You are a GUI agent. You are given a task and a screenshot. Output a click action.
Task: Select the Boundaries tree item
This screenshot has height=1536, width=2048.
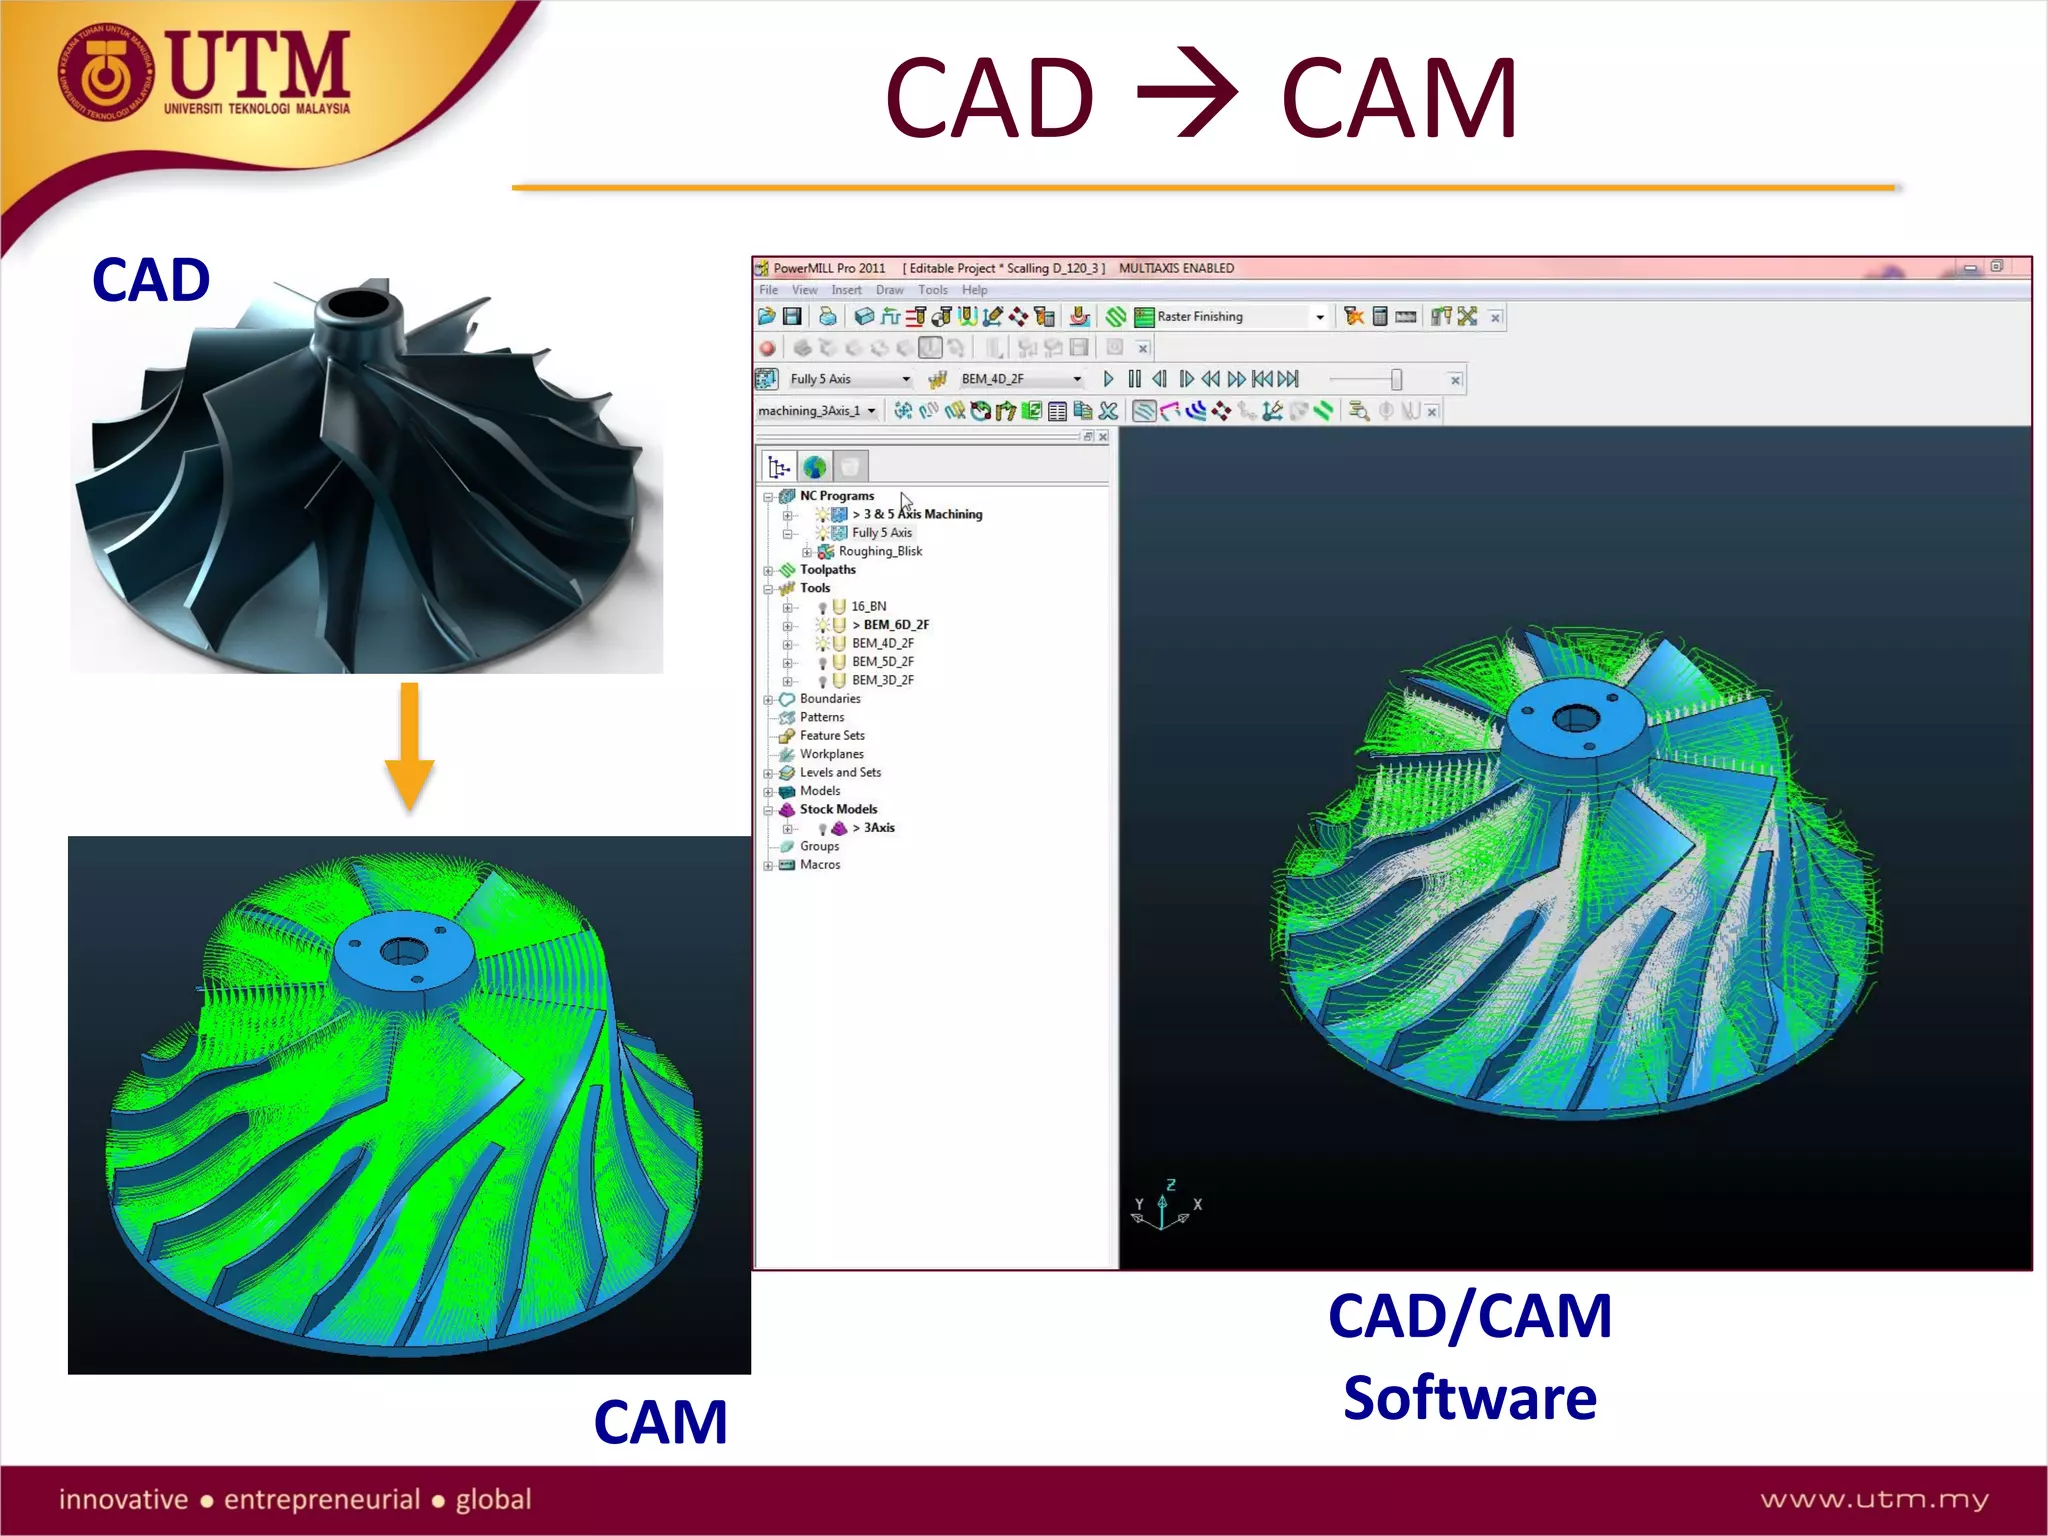point(830,699)
